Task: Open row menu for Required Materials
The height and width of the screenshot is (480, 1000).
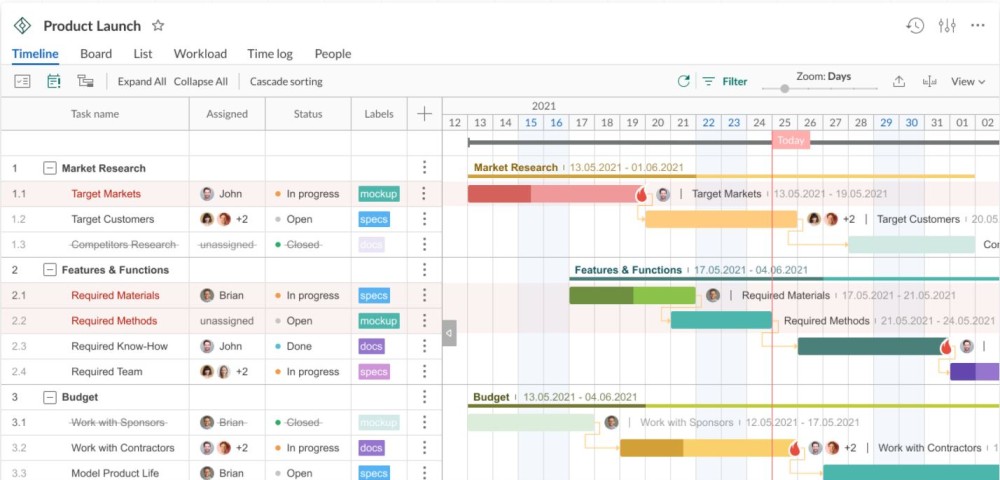Action: [424, 295]
